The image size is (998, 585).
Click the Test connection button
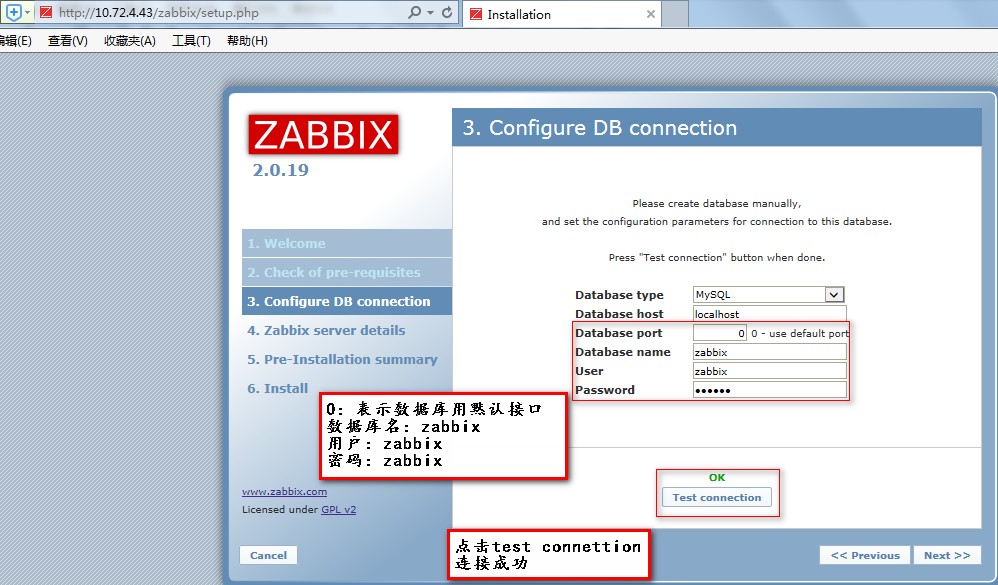tap(717, 497)
